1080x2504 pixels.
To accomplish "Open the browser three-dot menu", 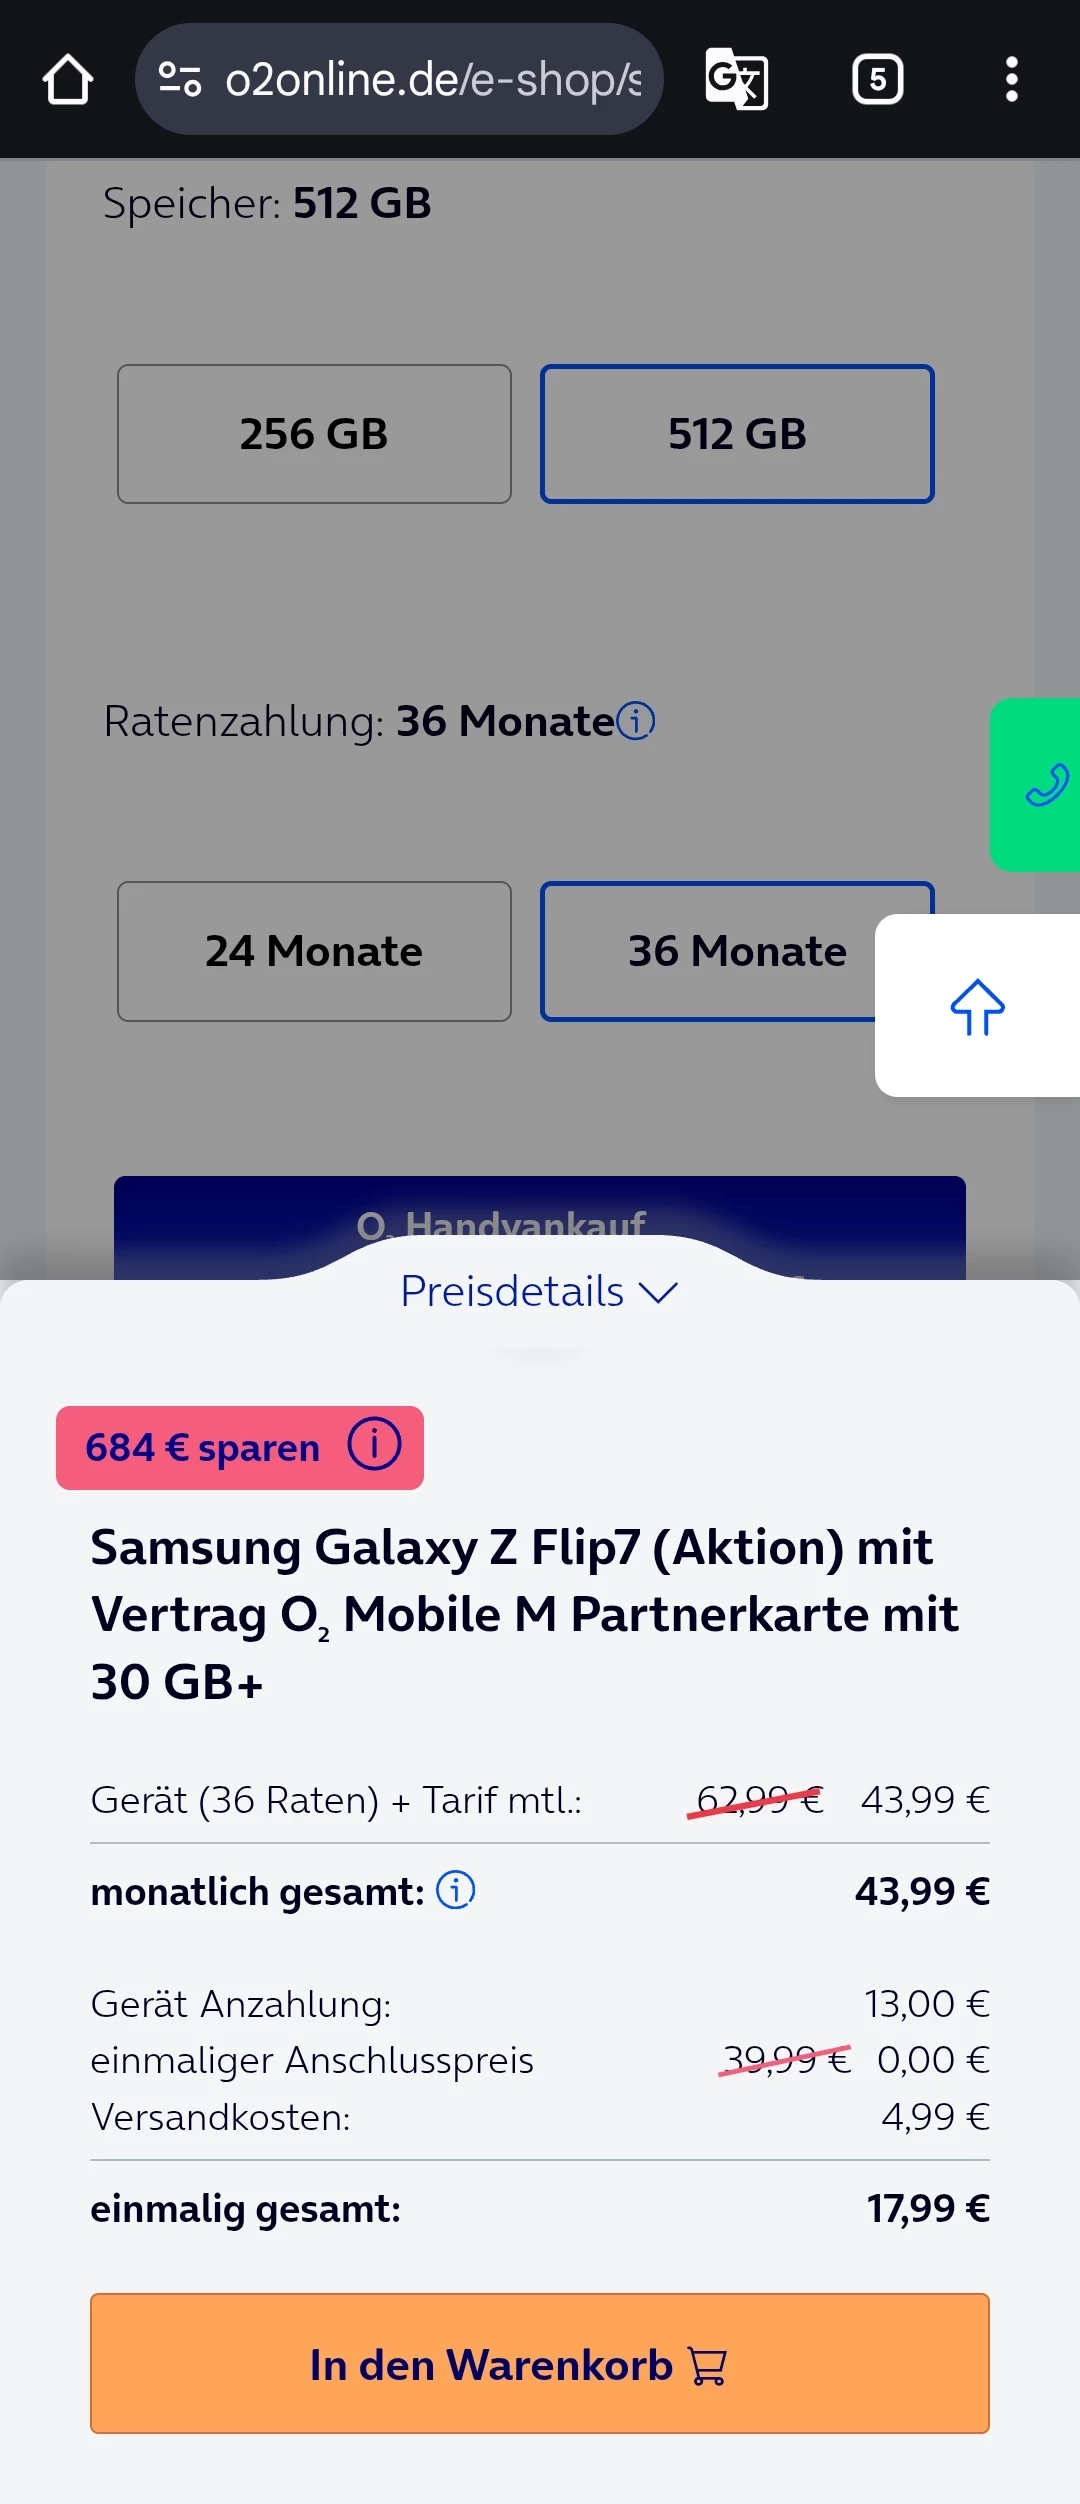I will 1011,79.
